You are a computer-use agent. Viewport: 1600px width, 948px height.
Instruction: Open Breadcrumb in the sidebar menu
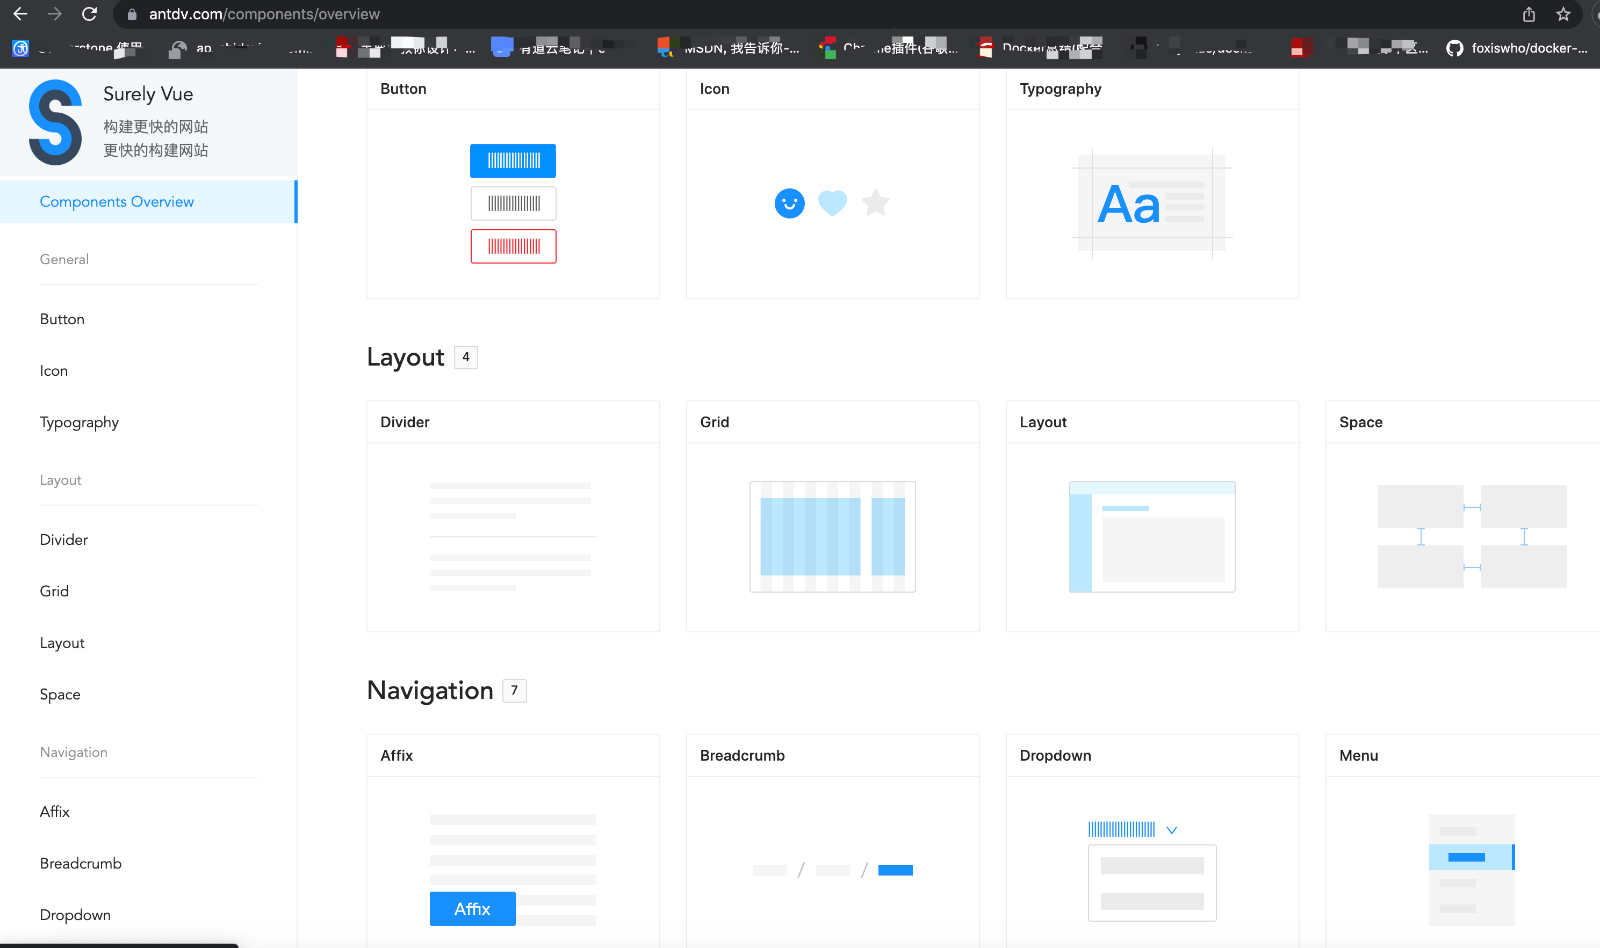point(81,864)
